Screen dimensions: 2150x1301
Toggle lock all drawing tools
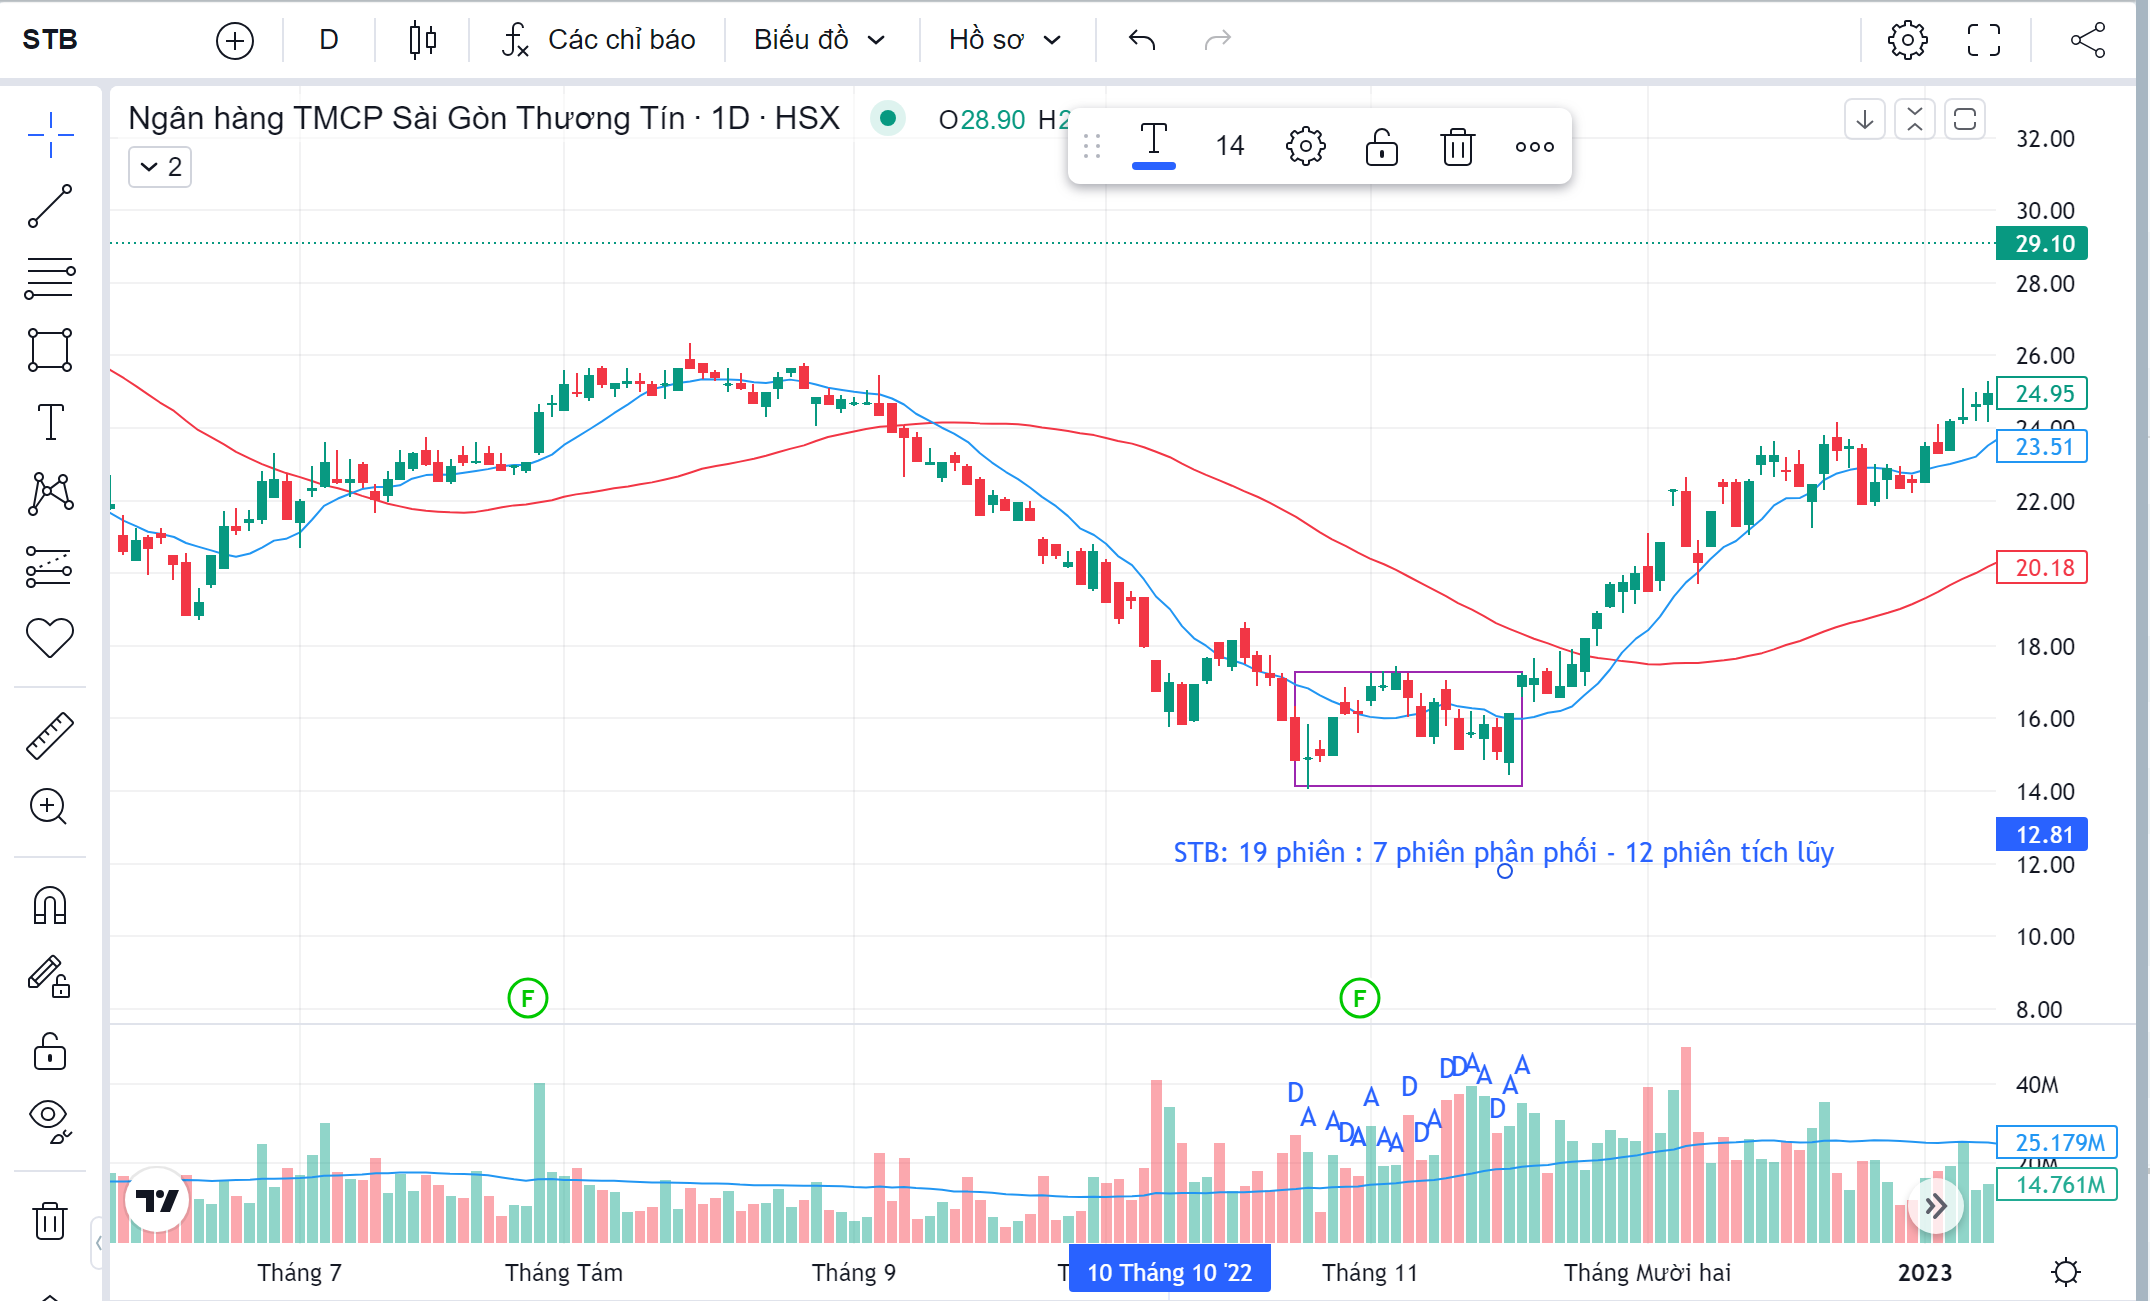pyautogui.click(x=50, y=1052)
